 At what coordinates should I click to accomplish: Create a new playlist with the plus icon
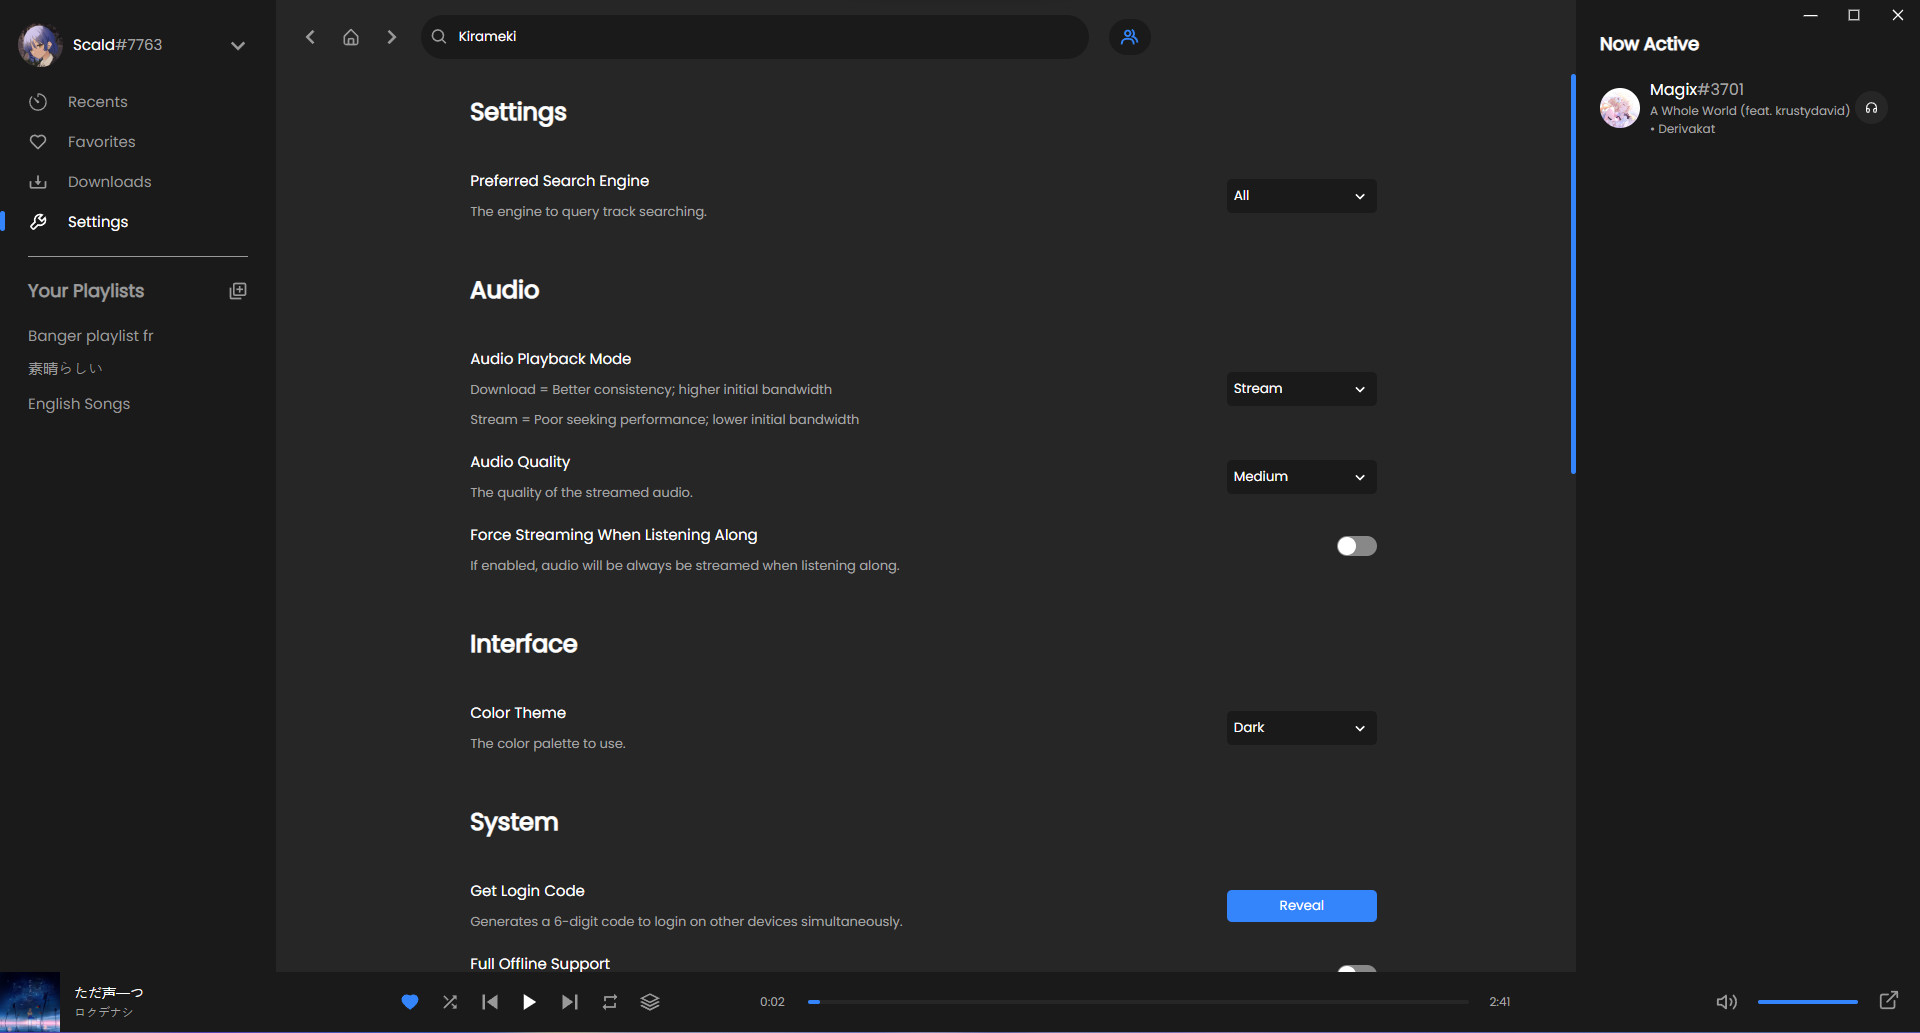pos(238,291)
